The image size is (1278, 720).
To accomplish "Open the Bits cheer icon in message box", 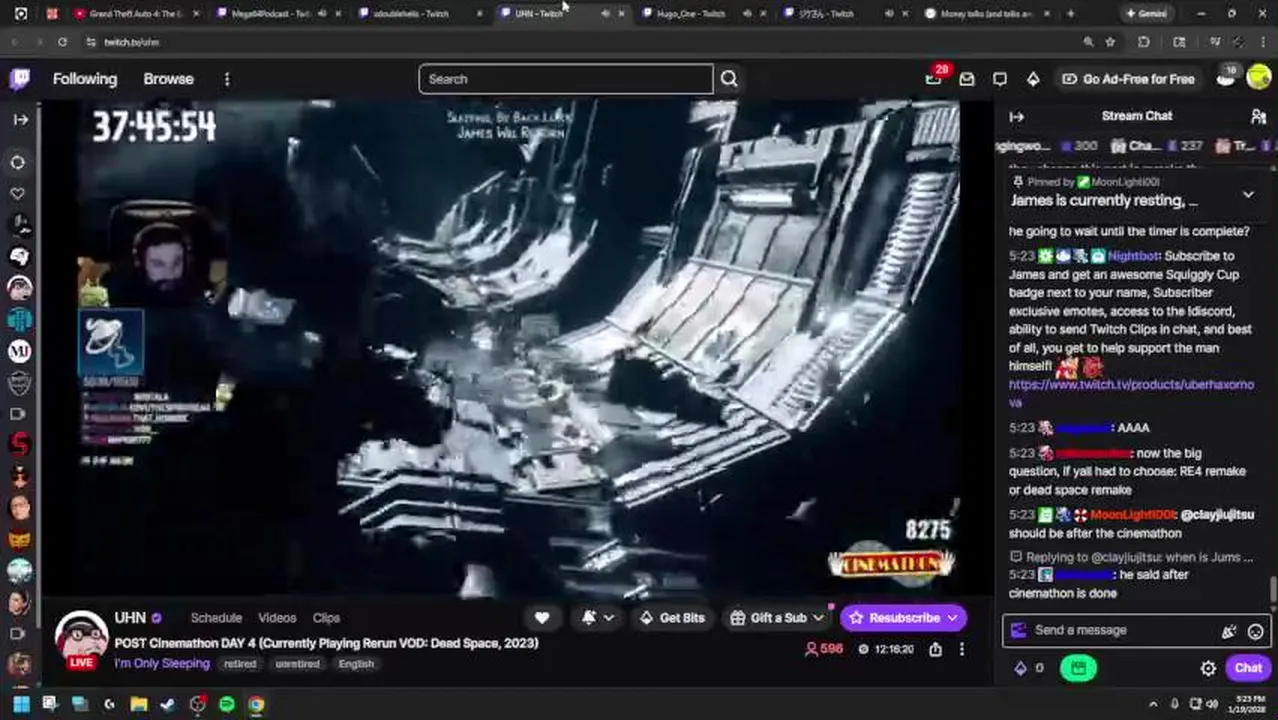I will [x=1229, y=631].
